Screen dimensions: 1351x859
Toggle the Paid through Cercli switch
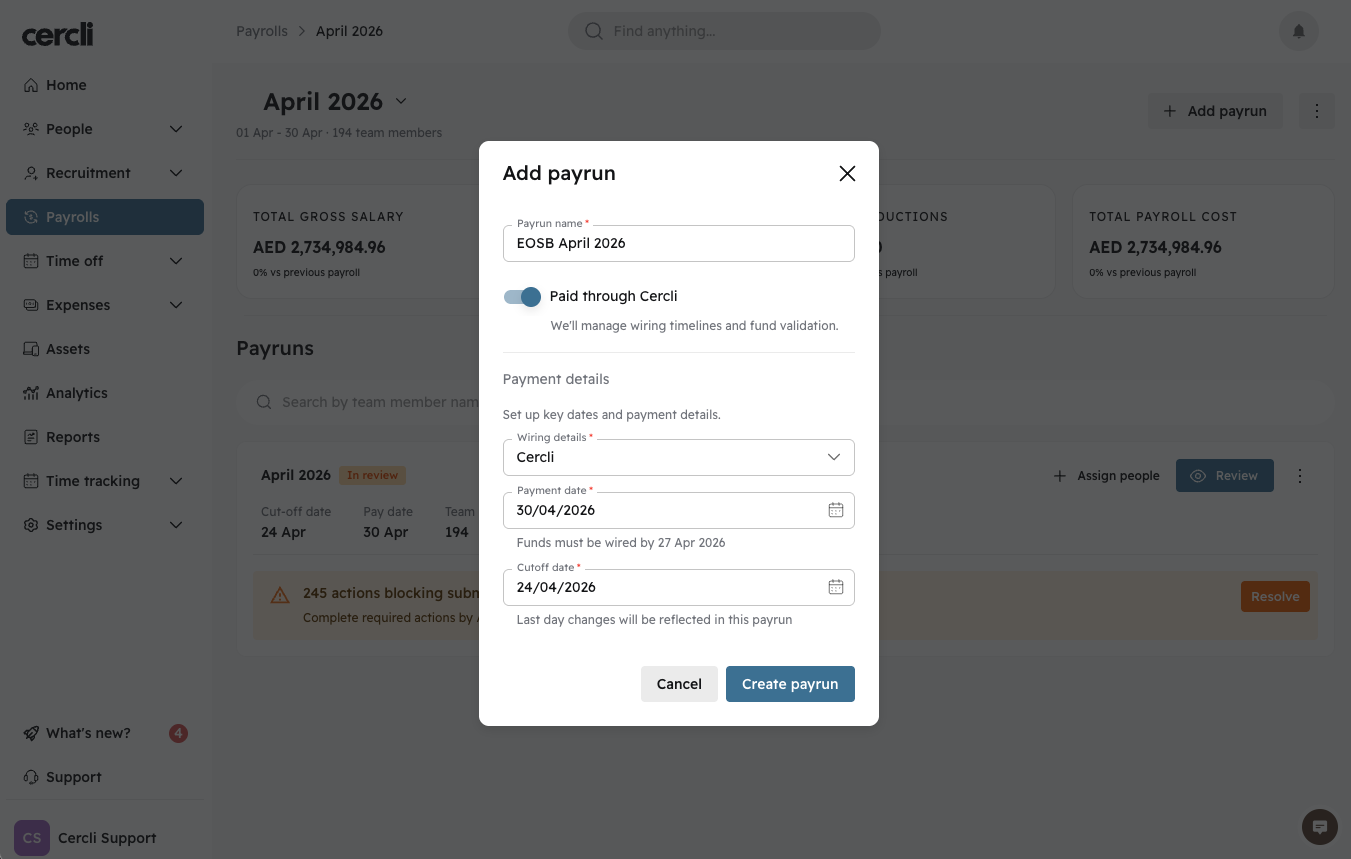click(522, 296)
